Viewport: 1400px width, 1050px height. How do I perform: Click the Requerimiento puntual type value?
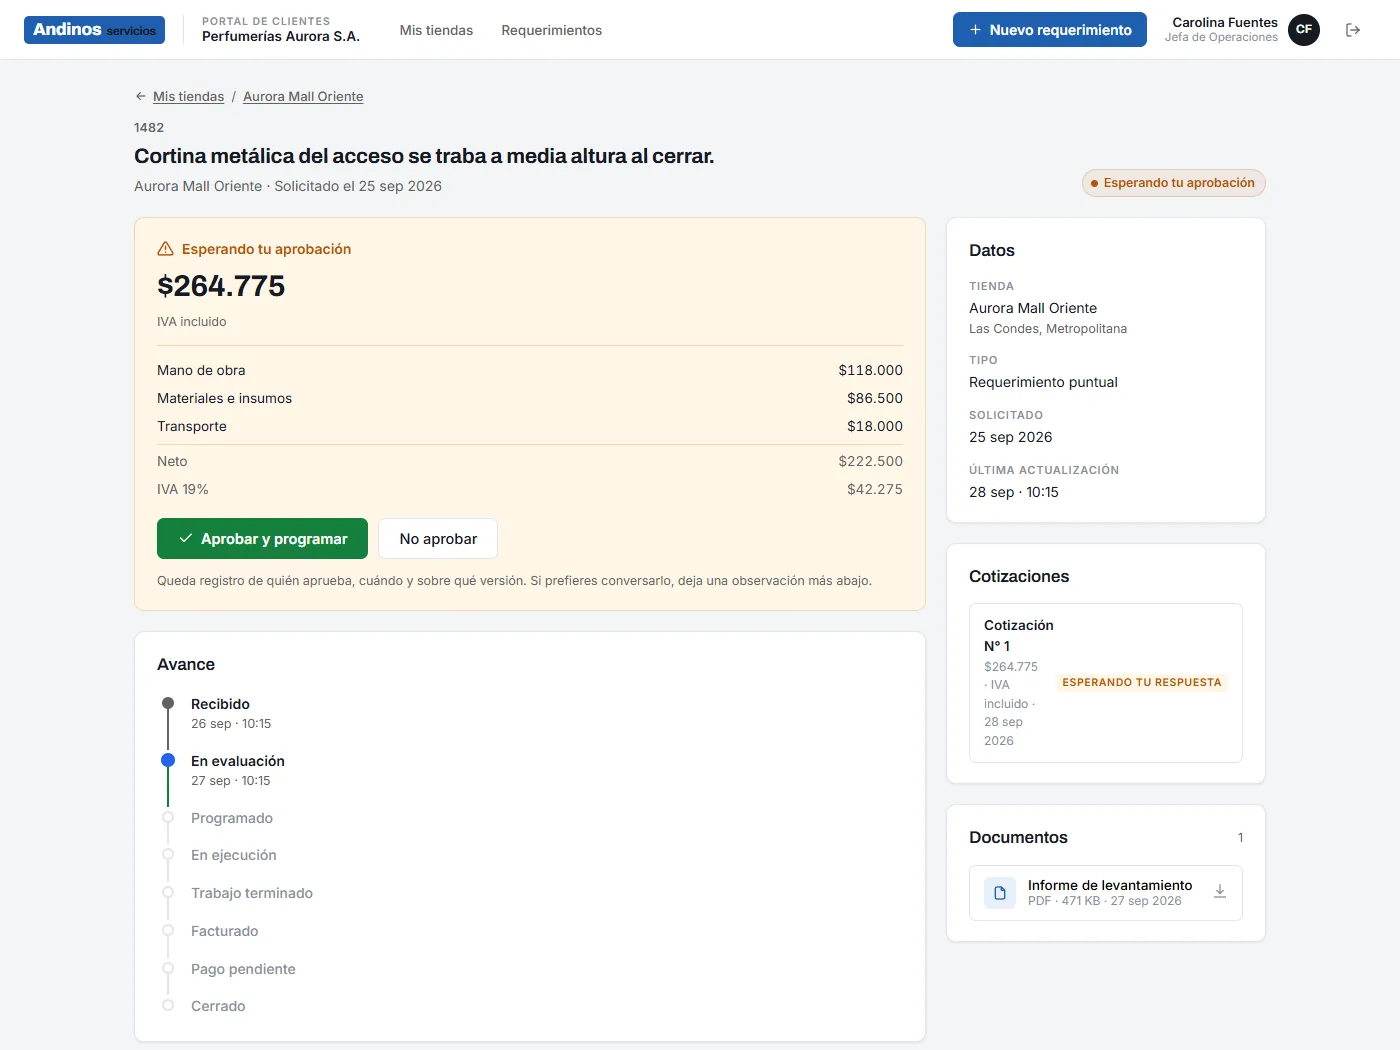(x=1043, y=382)
